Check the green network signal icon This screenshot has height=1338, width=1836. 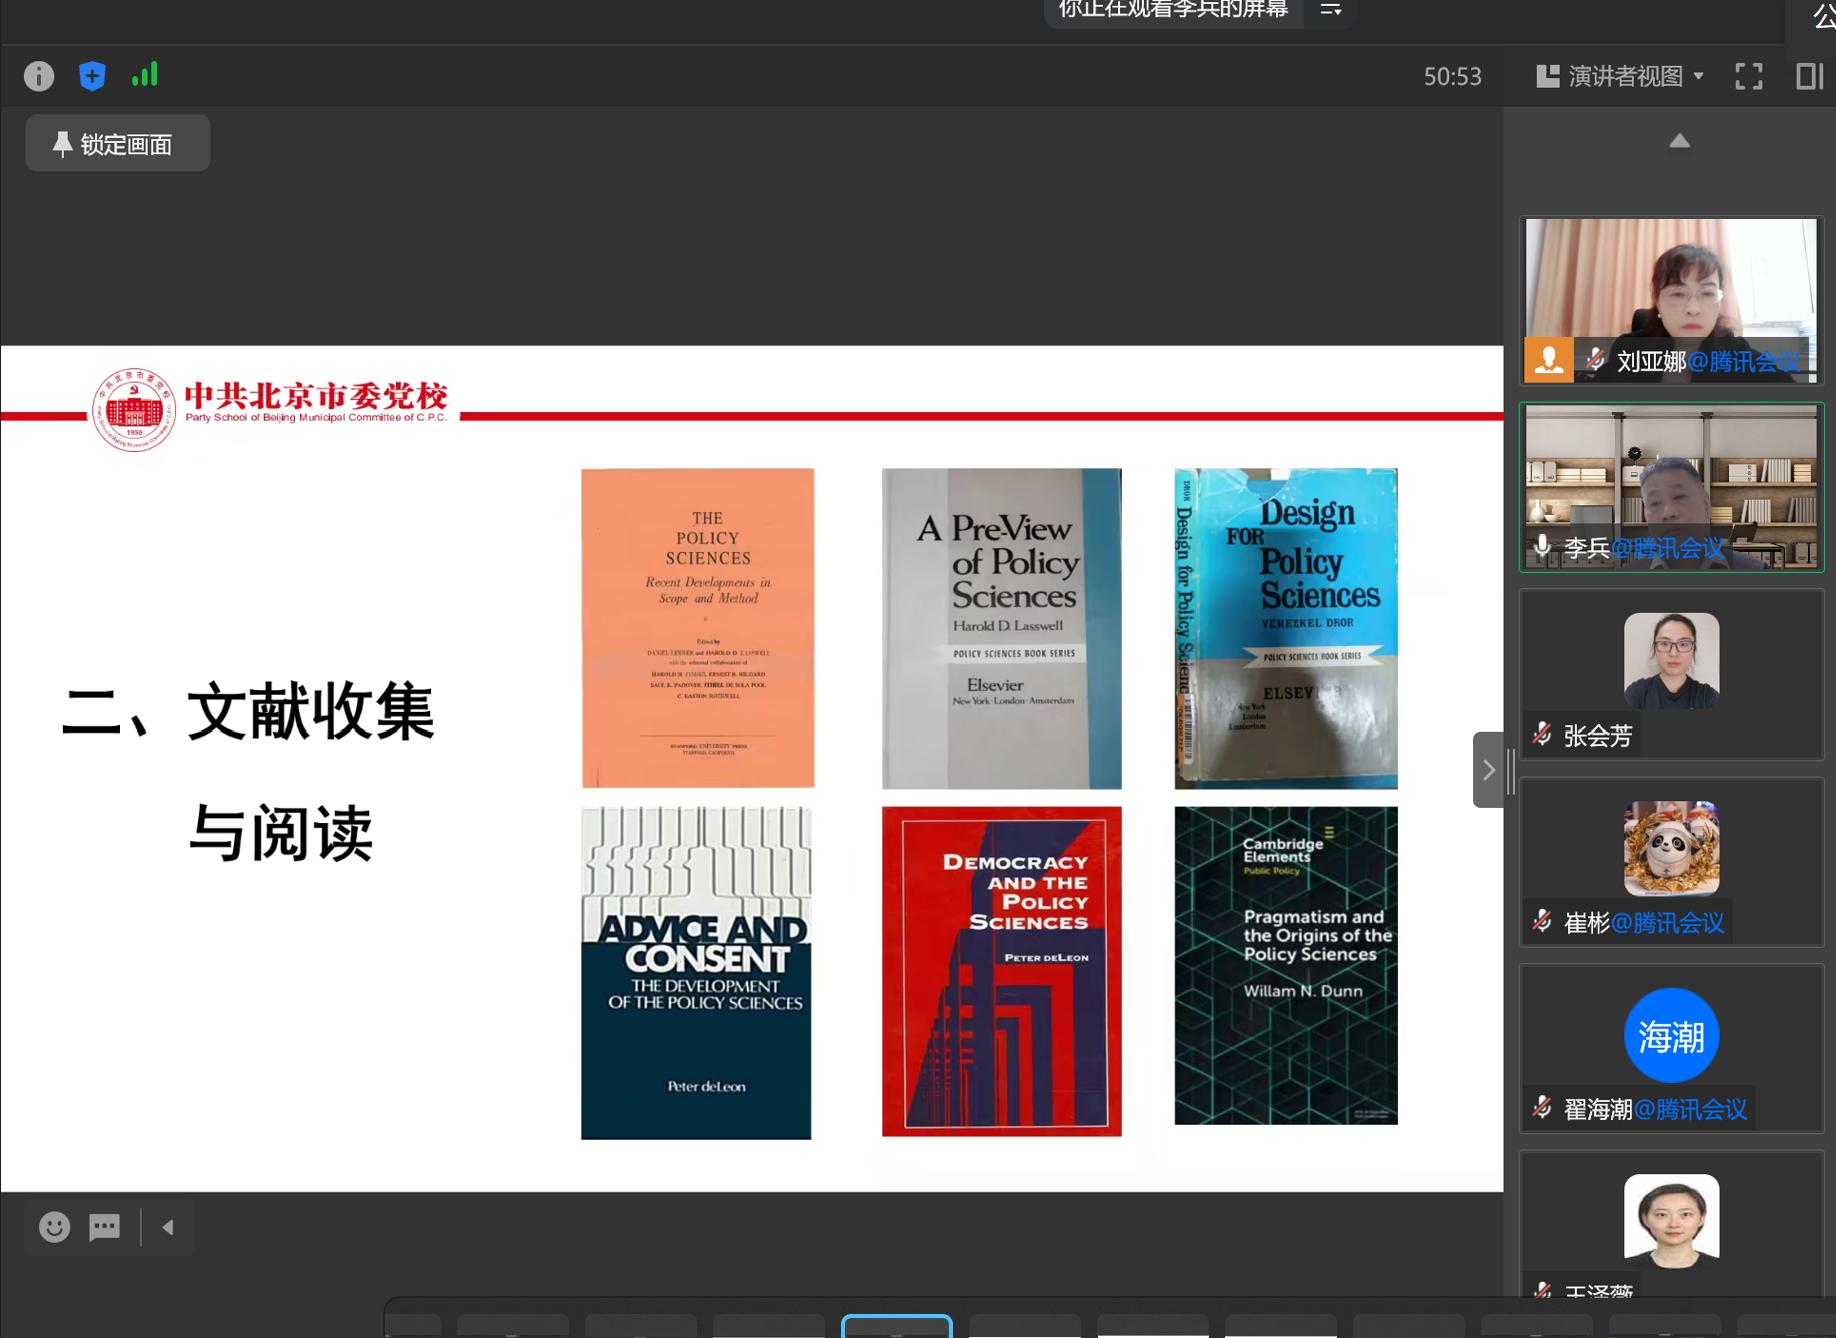coord(145,75)
